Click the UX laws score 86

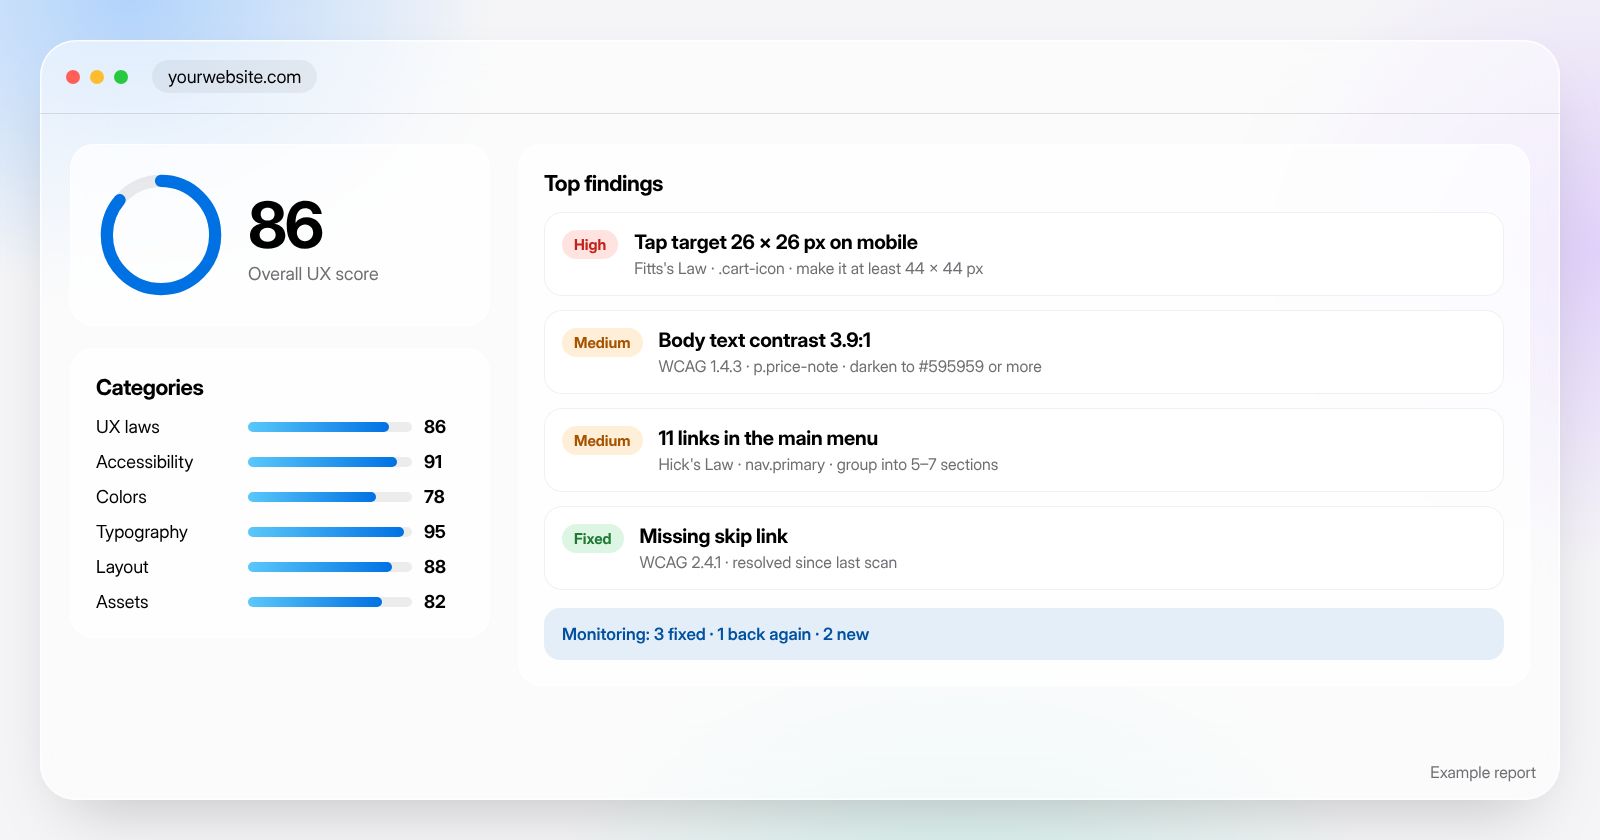[435, 427]
